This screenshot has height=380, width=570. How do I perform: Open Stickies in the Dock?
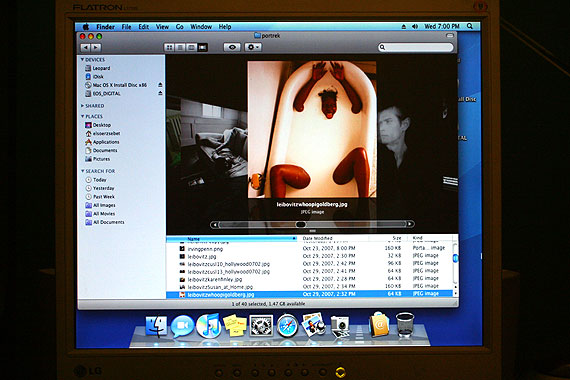pos(234,325)
